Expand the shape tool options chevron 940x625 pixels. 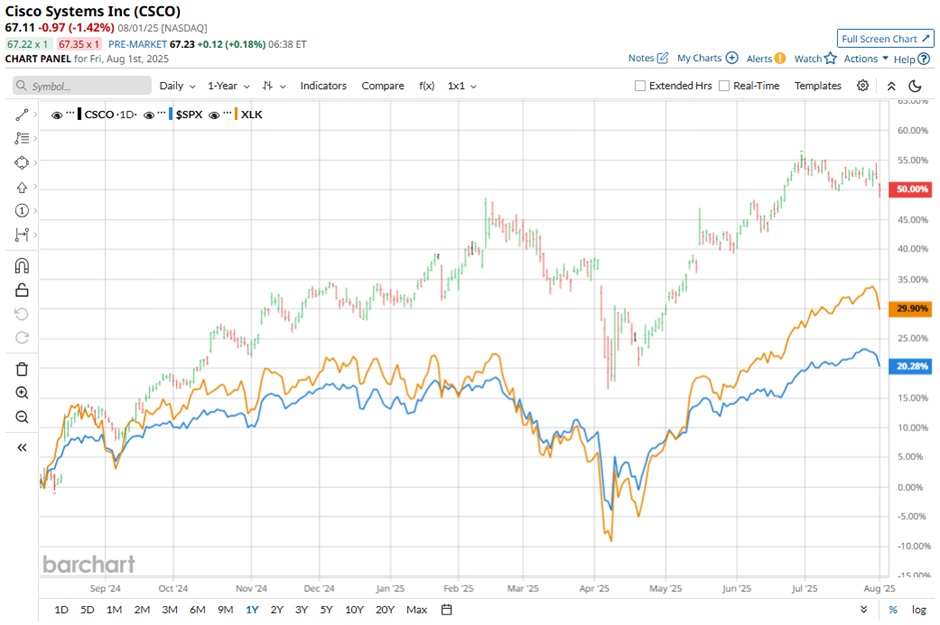point(35,162)
